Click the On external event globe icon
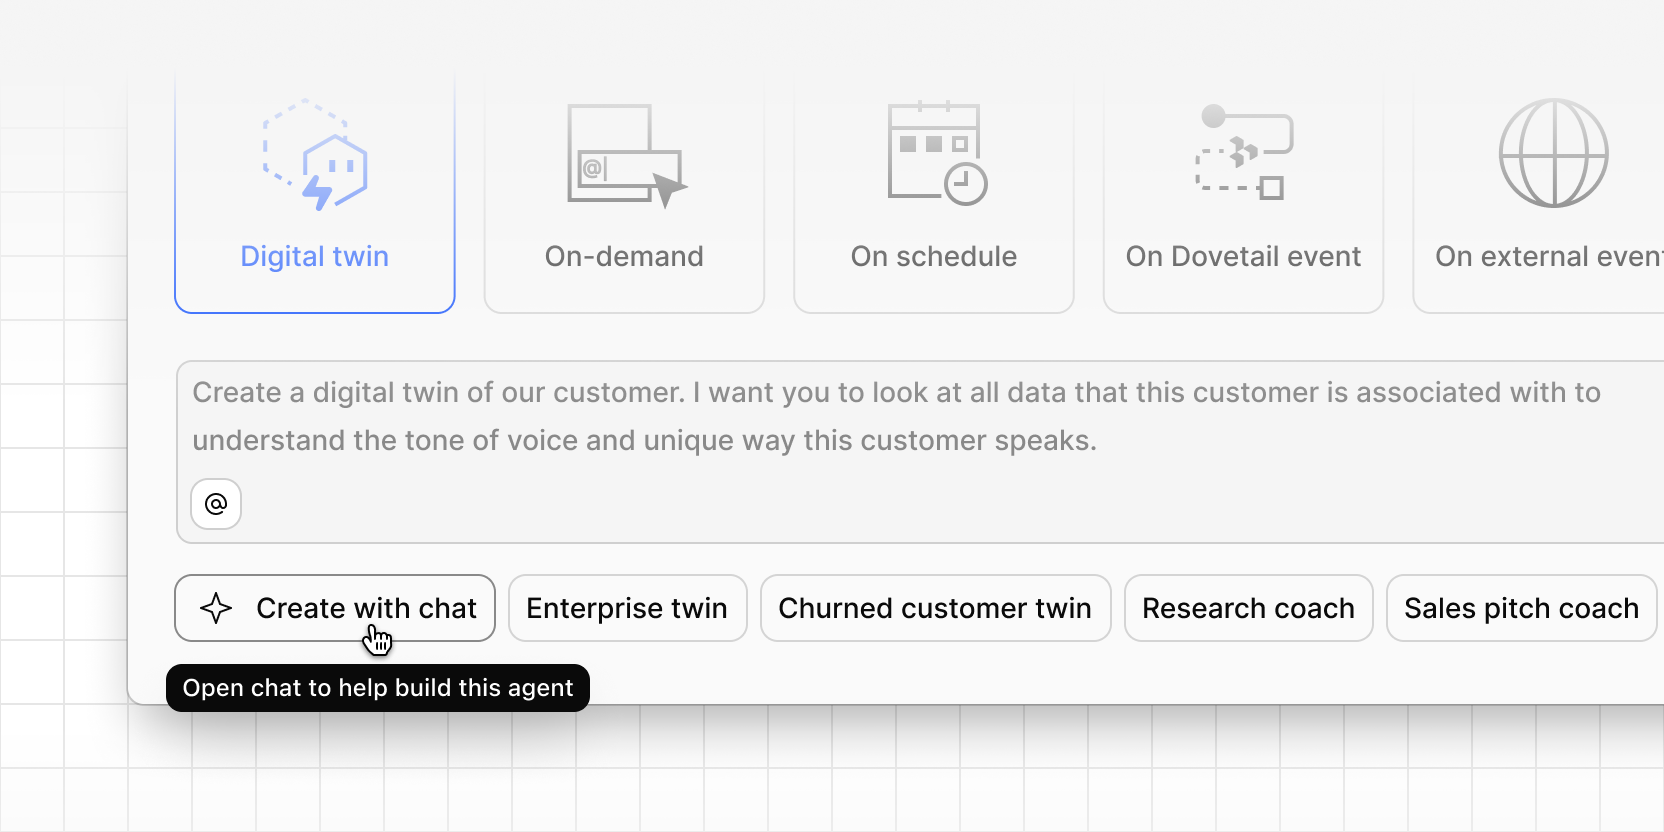 point(1553,153)
